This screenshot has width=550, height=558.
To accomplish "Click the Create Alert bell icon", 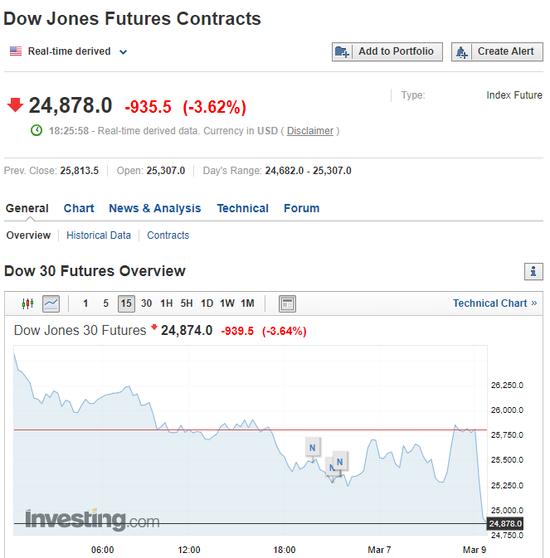I will point(461,52).
